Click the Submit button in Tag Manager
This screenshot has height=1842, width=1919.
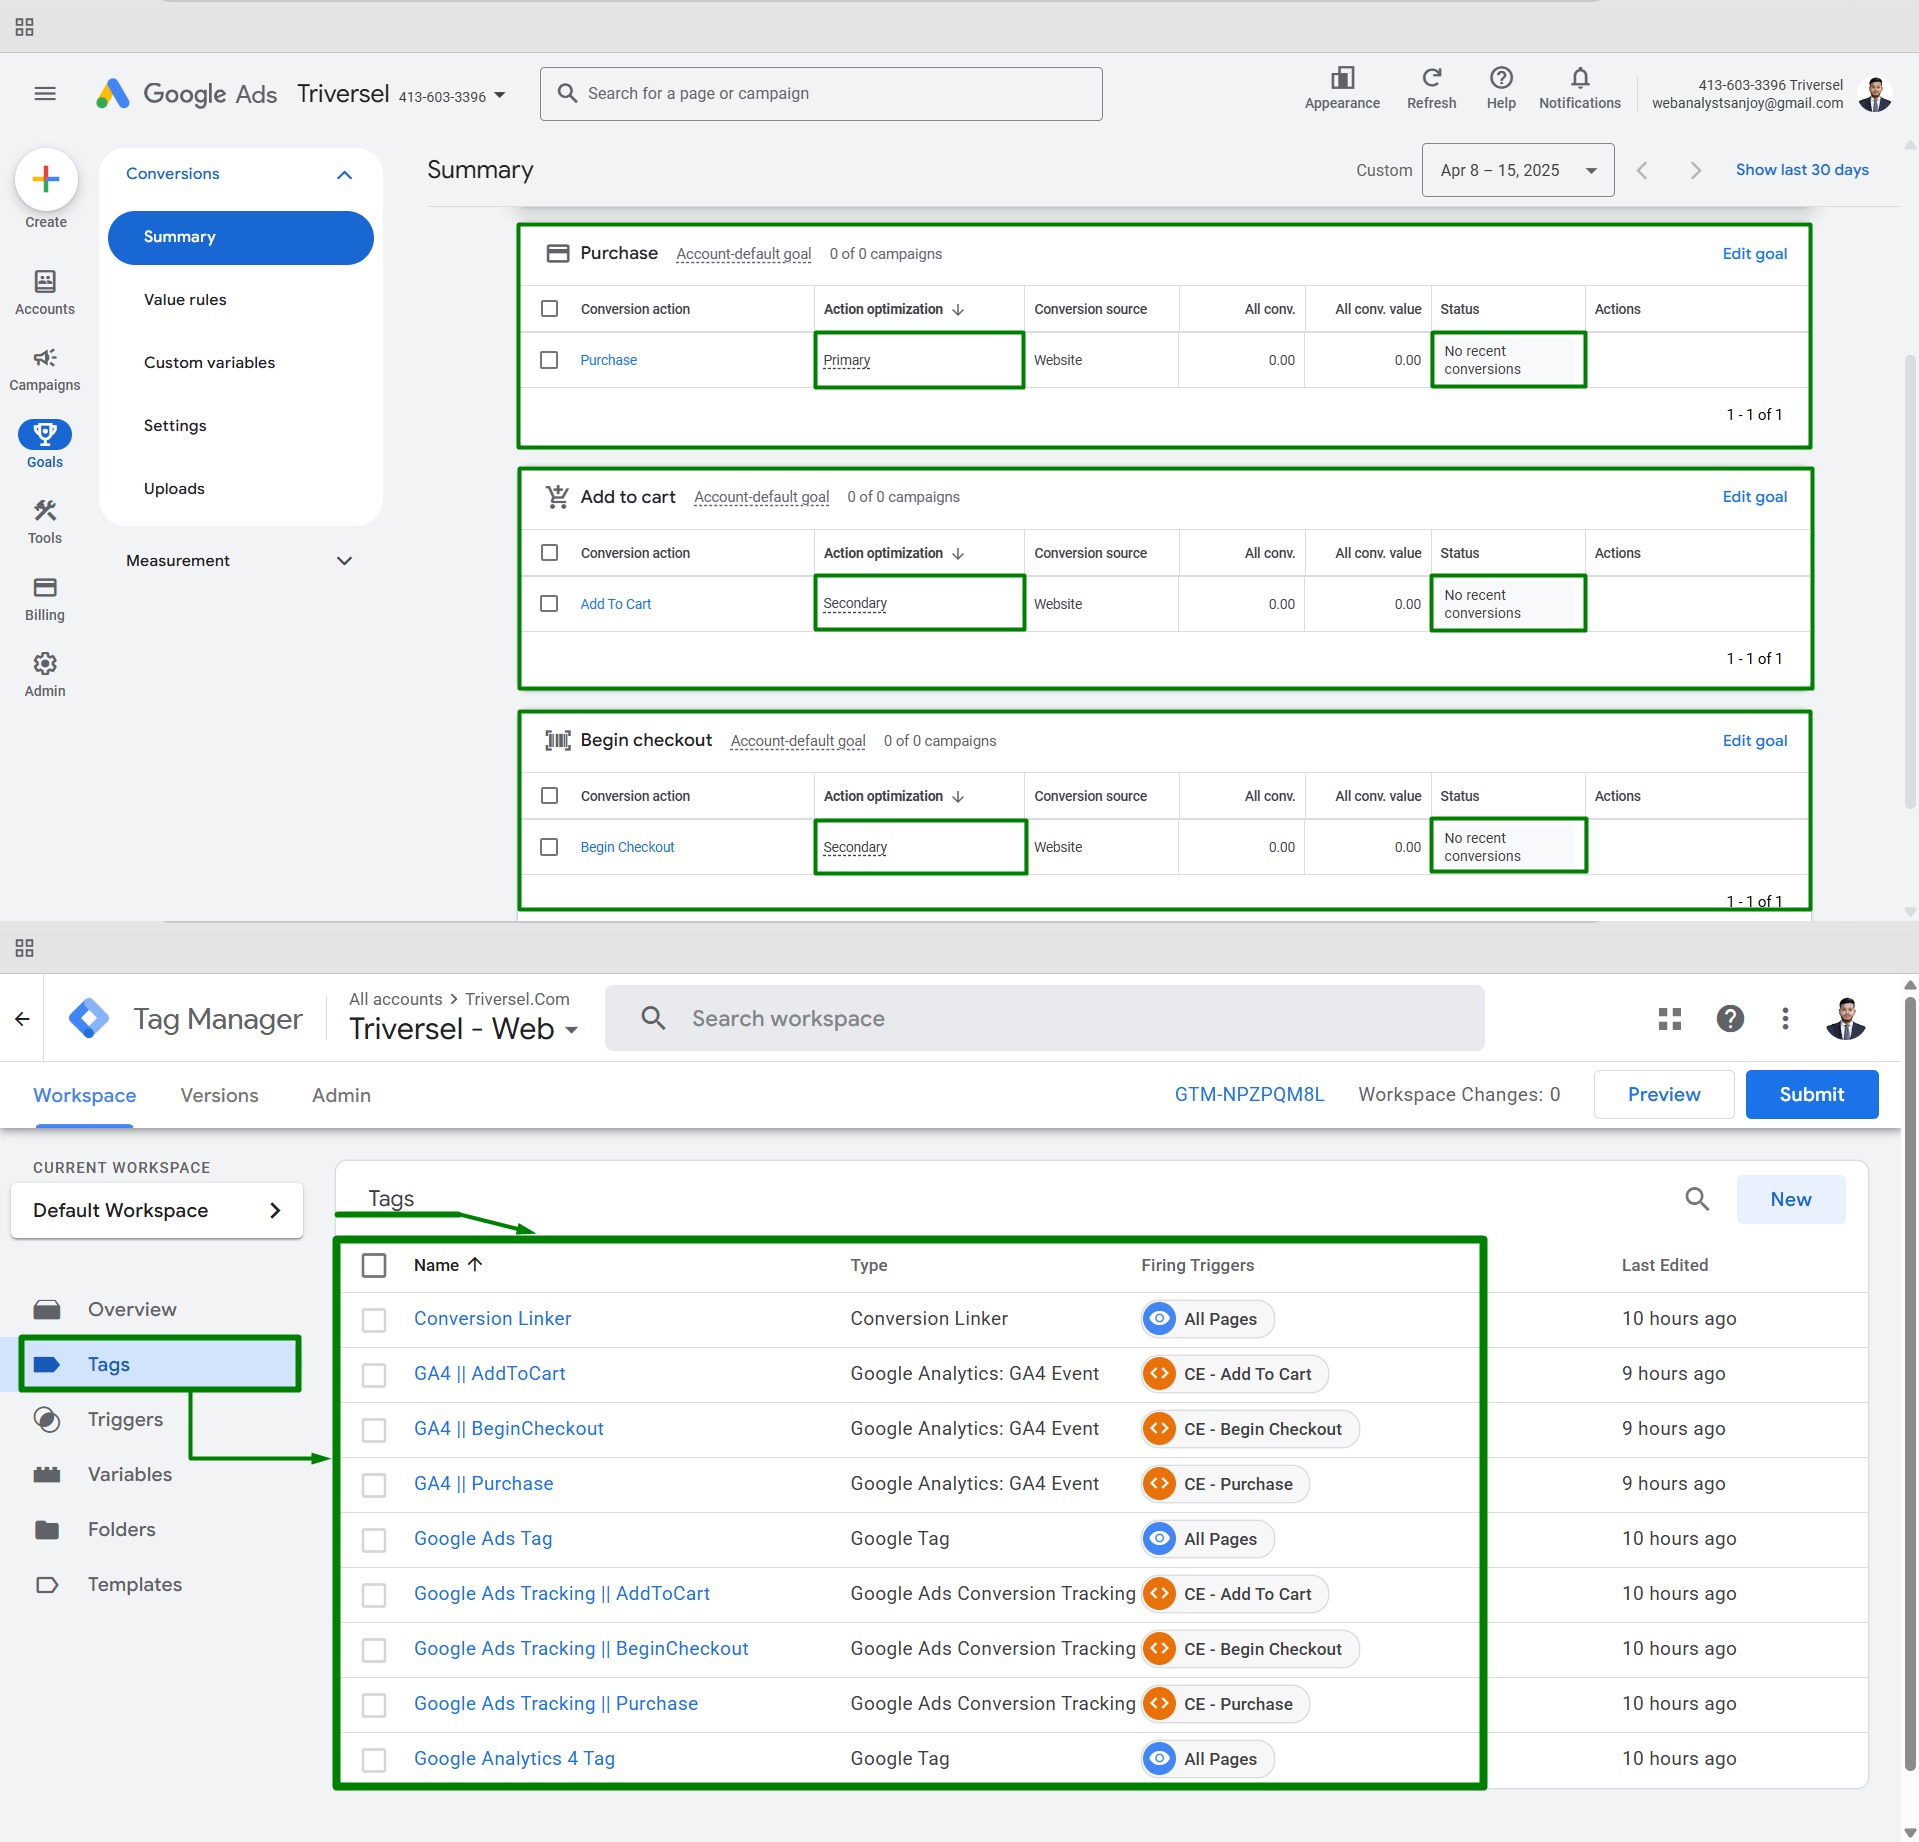pyautogui.click(x=1811, y=1094)
